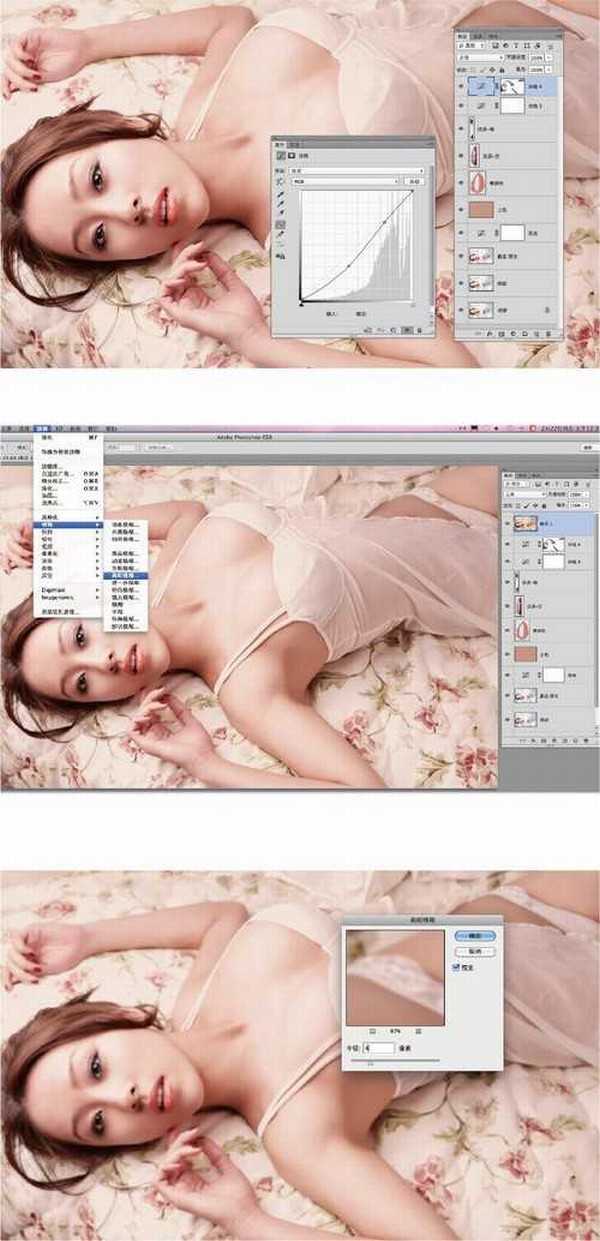Viewport: 600px width, 1241px height.
Task: Click Cancel in the Gaussian Blur dialog
Action: (x=475, y=951)
